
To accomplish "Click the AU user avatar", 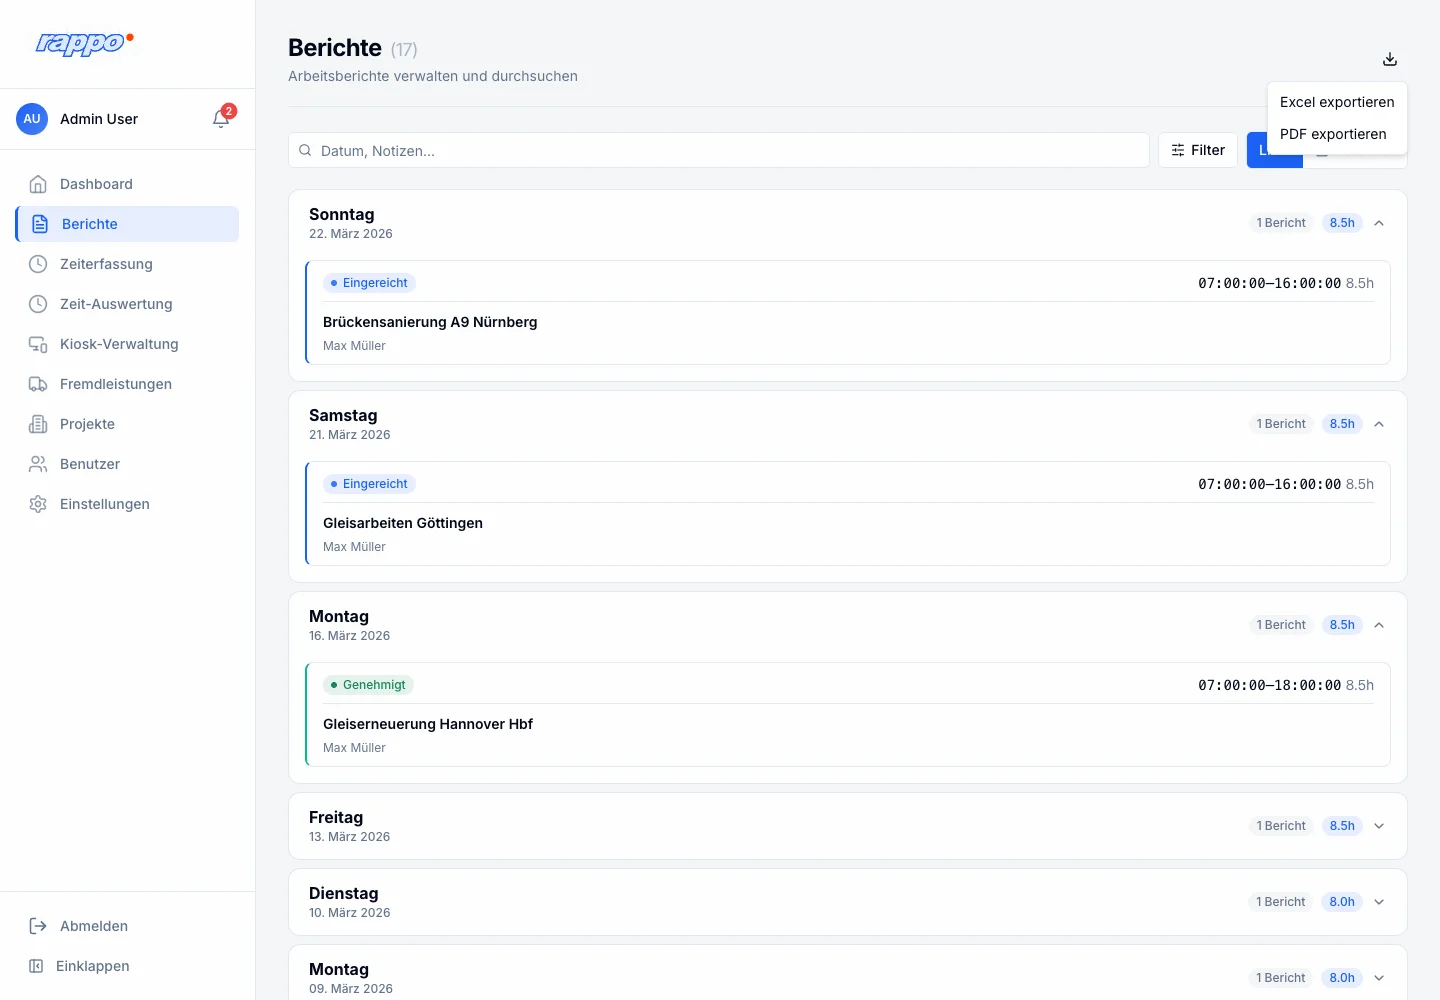I will tap(32, 119).
